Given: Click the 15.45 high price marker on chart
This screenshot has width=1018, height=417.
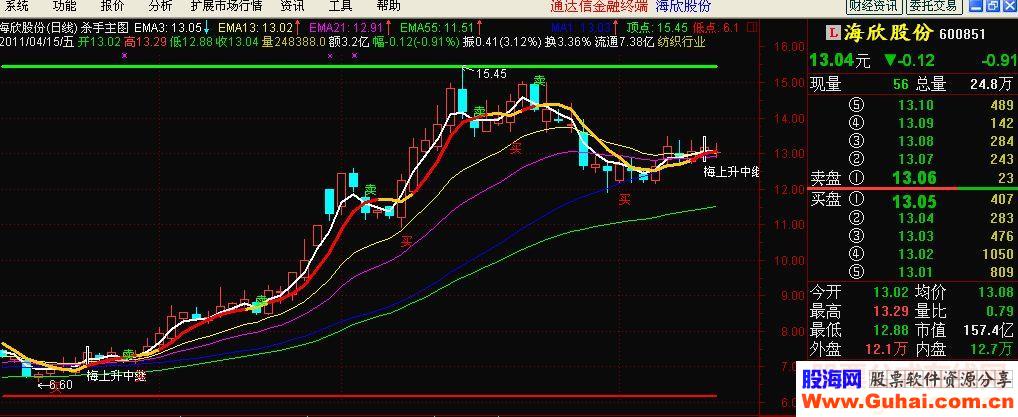Looking at the screenshot, I should pyautogui.click(x=490, y=74).
